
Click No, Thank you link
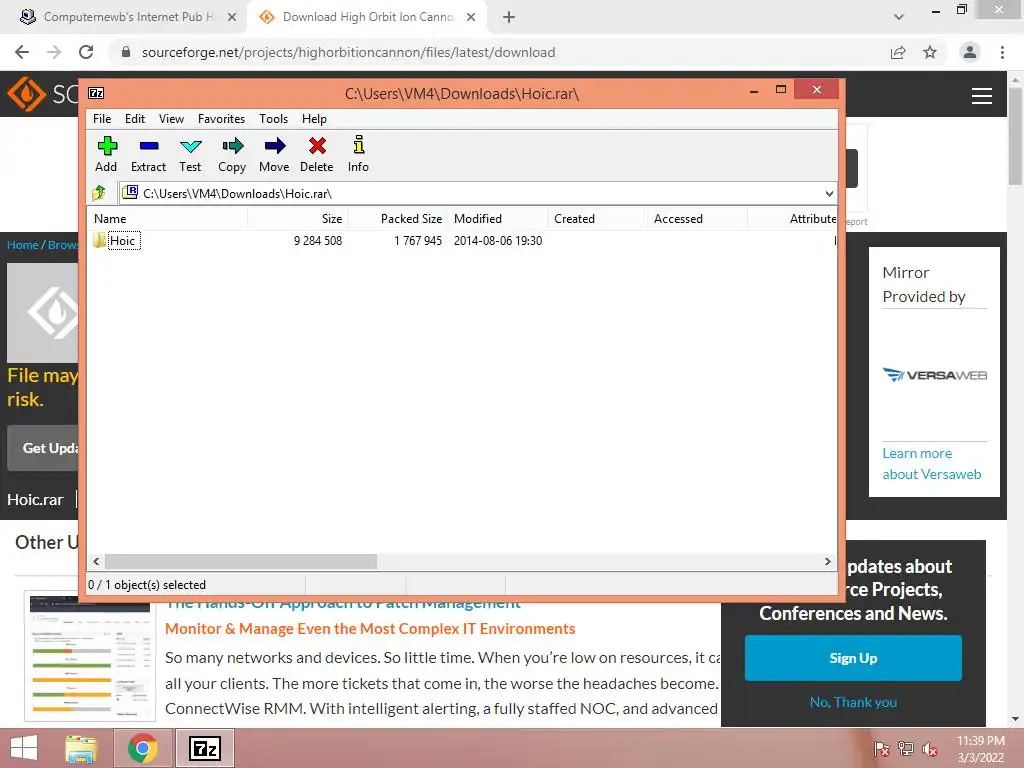853,702
